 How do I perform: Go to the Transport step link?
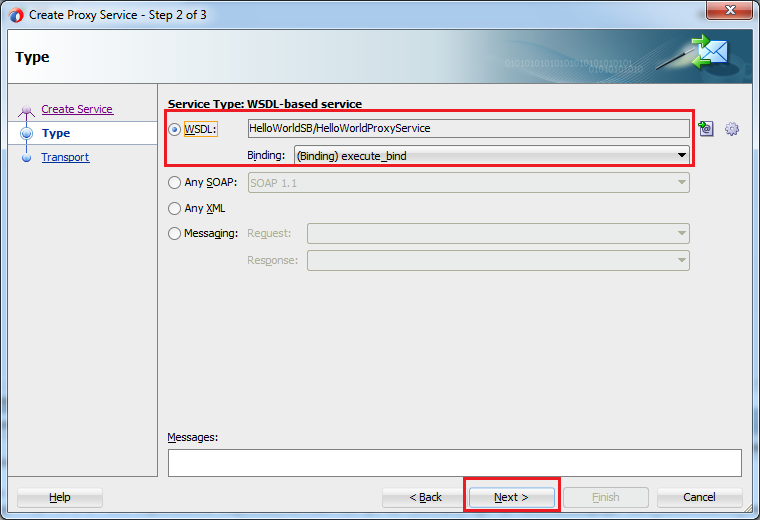coord(65,157)
